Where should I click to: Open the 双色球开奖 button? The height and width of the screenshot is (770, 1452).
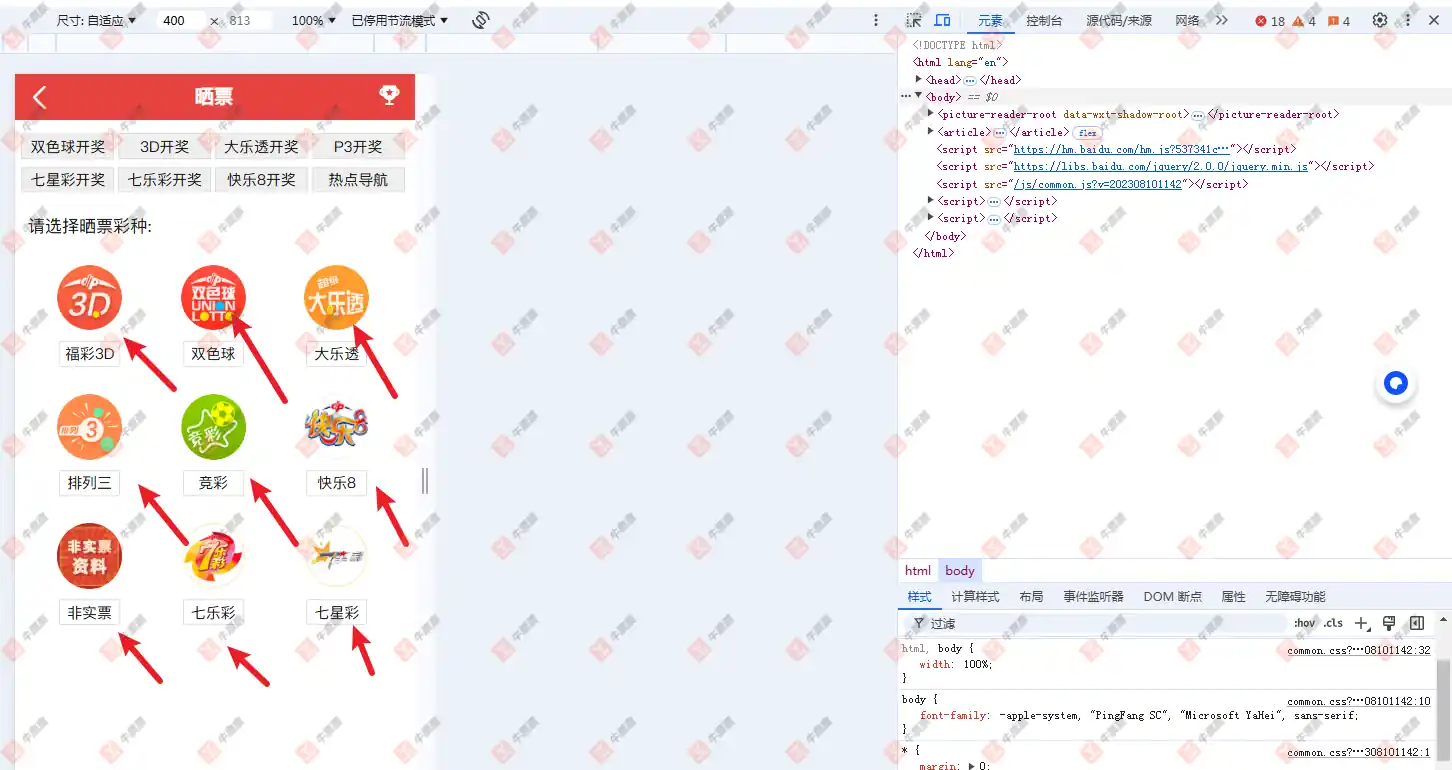67,147
